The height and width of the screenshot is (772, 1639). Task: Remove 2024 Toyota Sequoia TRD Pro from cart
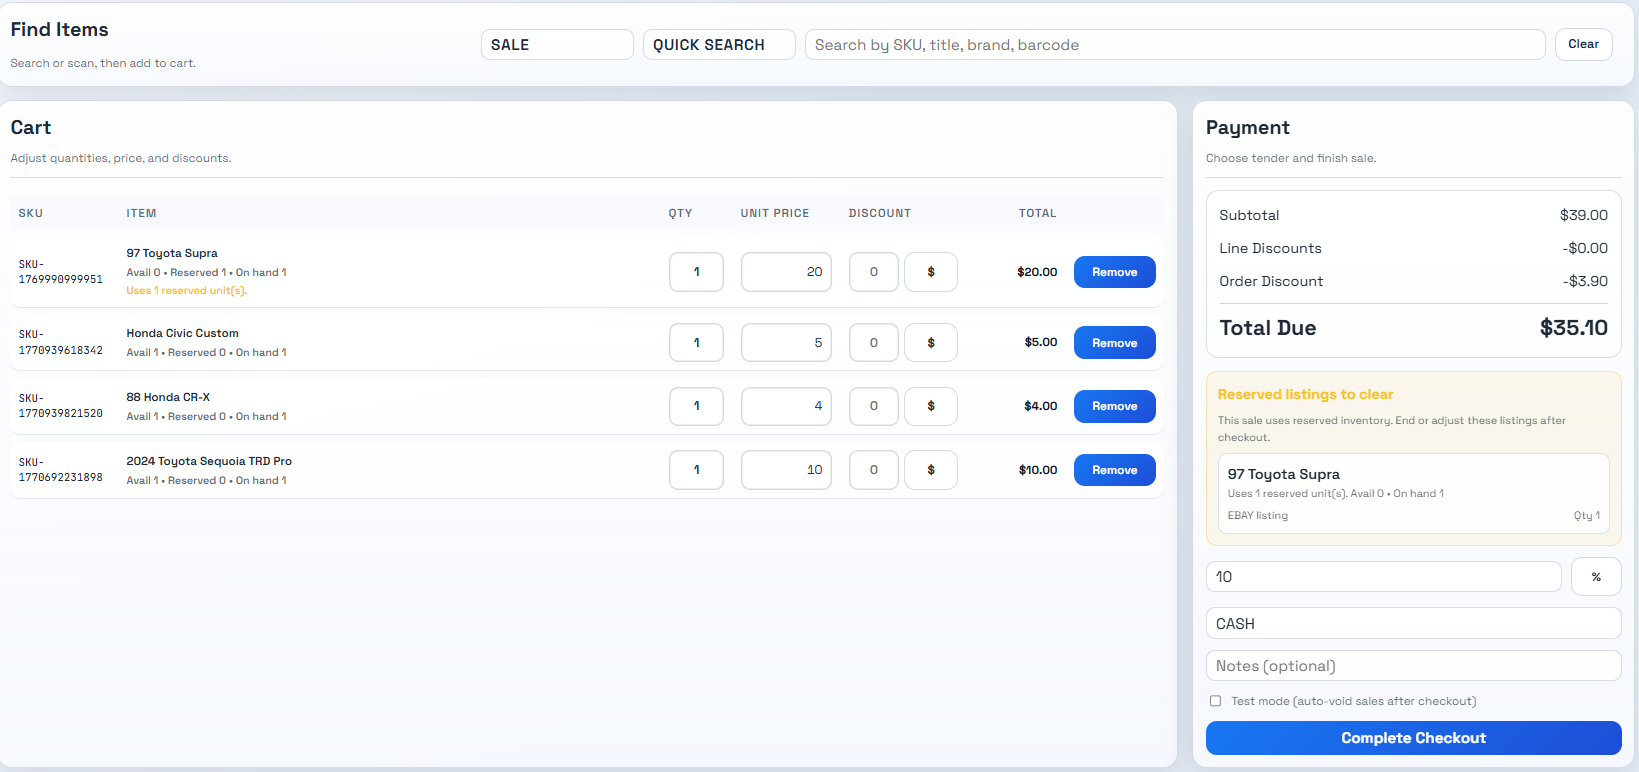[1115, 470]
